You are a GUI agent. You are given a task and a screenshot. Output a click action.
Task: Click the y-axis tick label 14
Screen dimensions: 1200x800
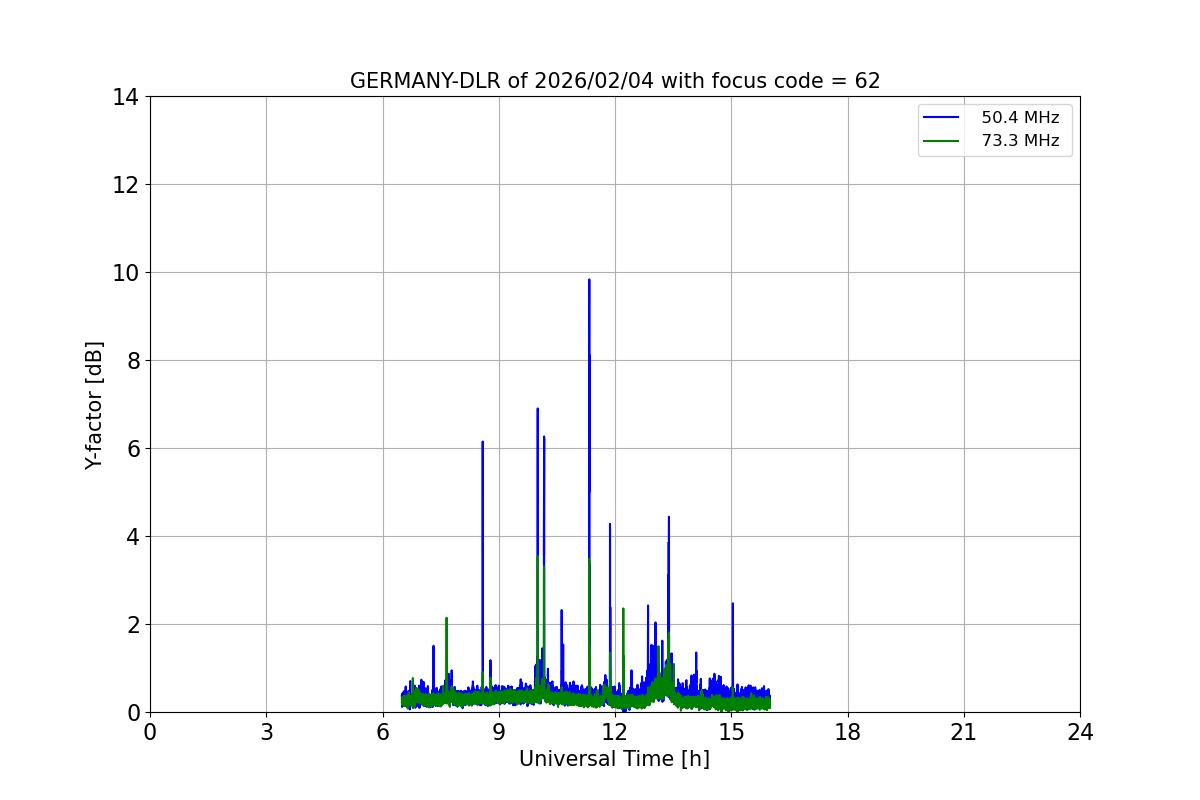125,97
